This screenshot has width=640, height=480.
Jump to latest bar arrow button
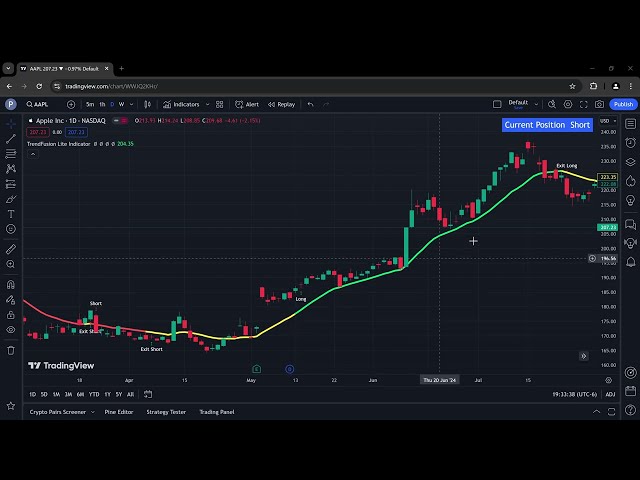tap(584, 356)
